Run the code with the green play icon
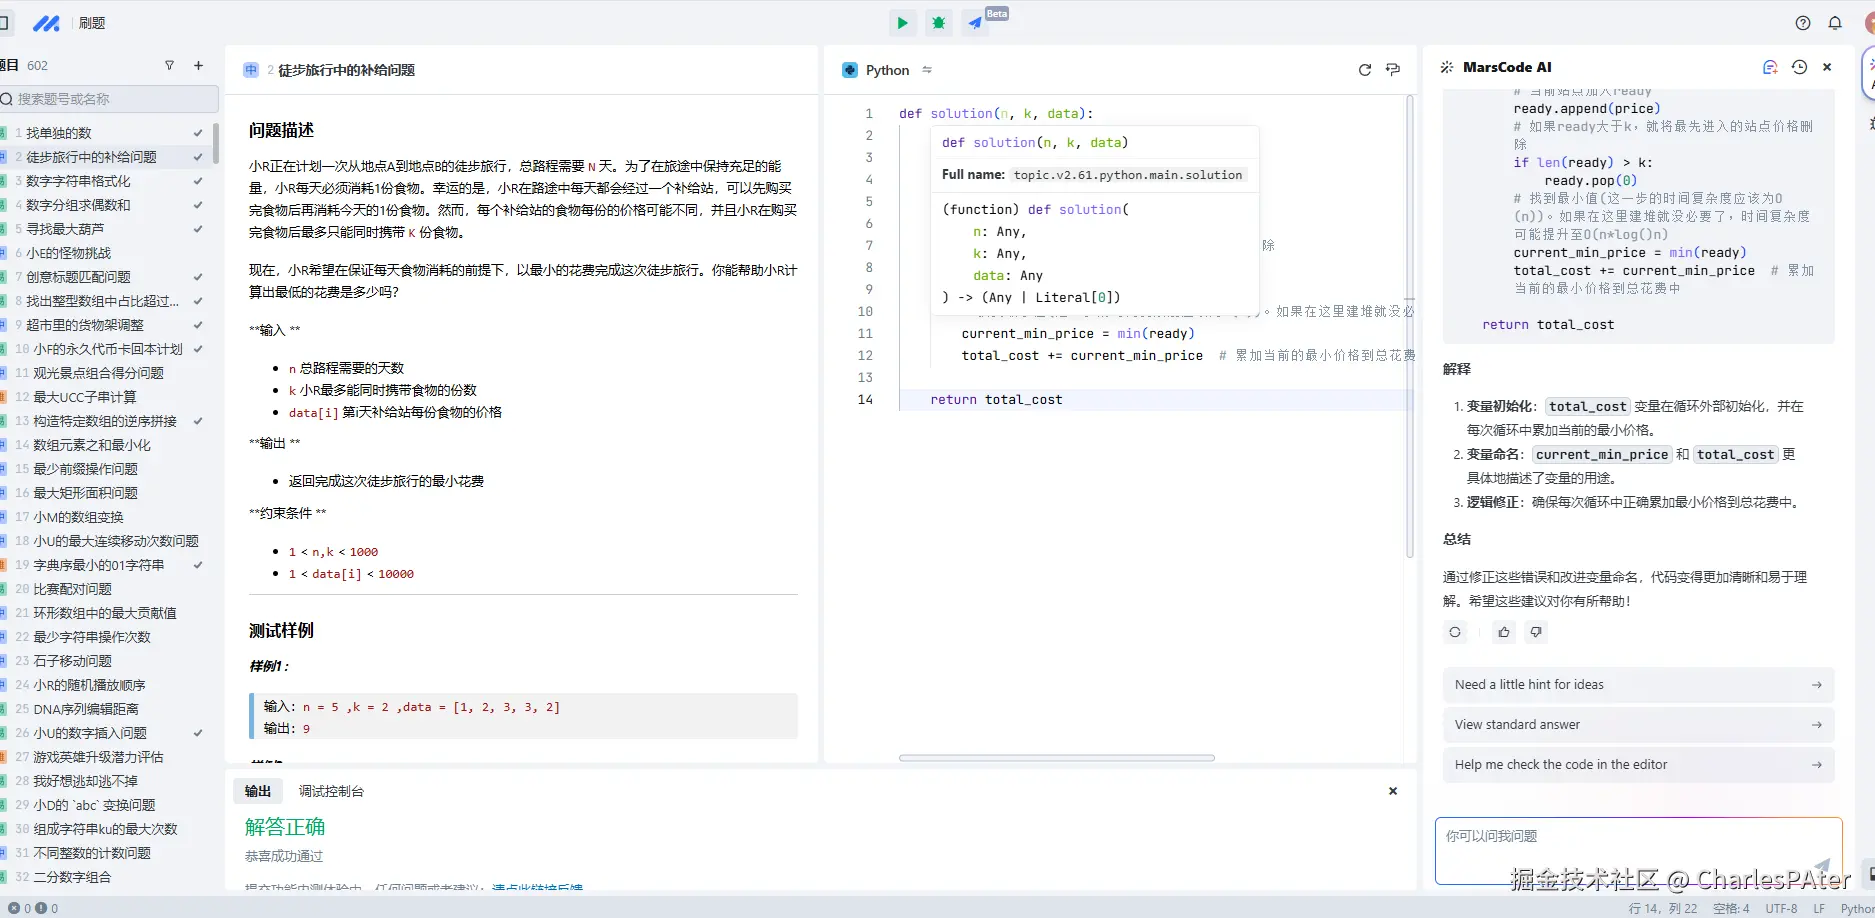This screenshot has width=1875, height=918. pyautogui.click(x=902, y=22)
